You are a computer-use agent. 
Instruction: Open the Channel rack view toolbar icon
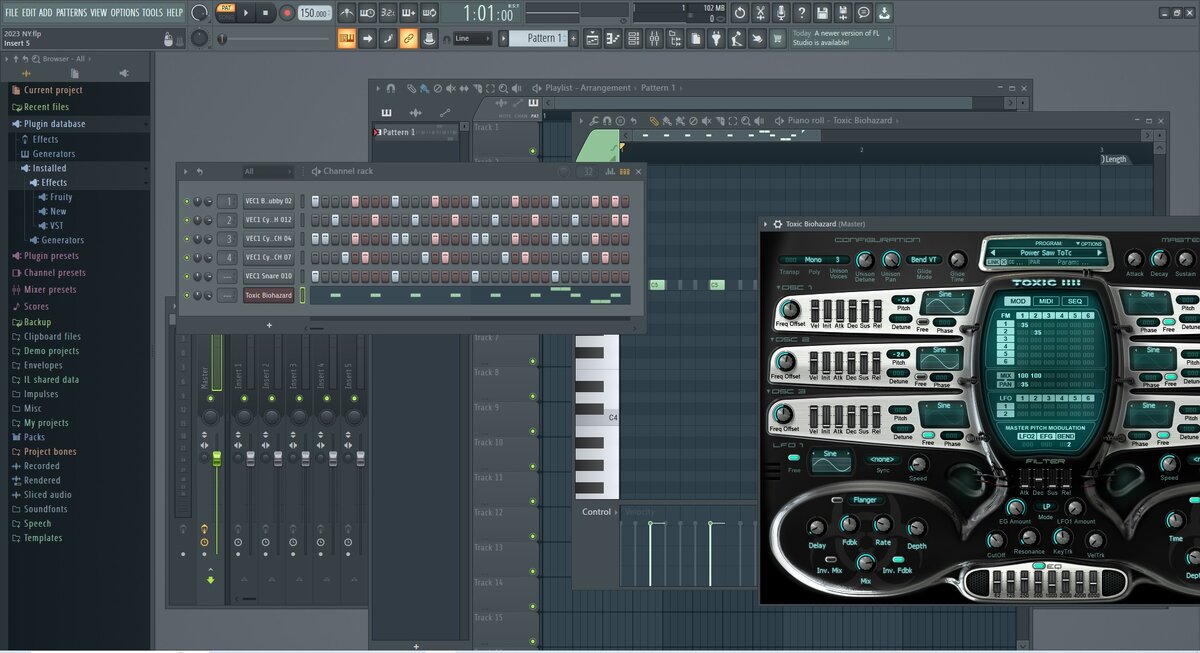point(634,38)
